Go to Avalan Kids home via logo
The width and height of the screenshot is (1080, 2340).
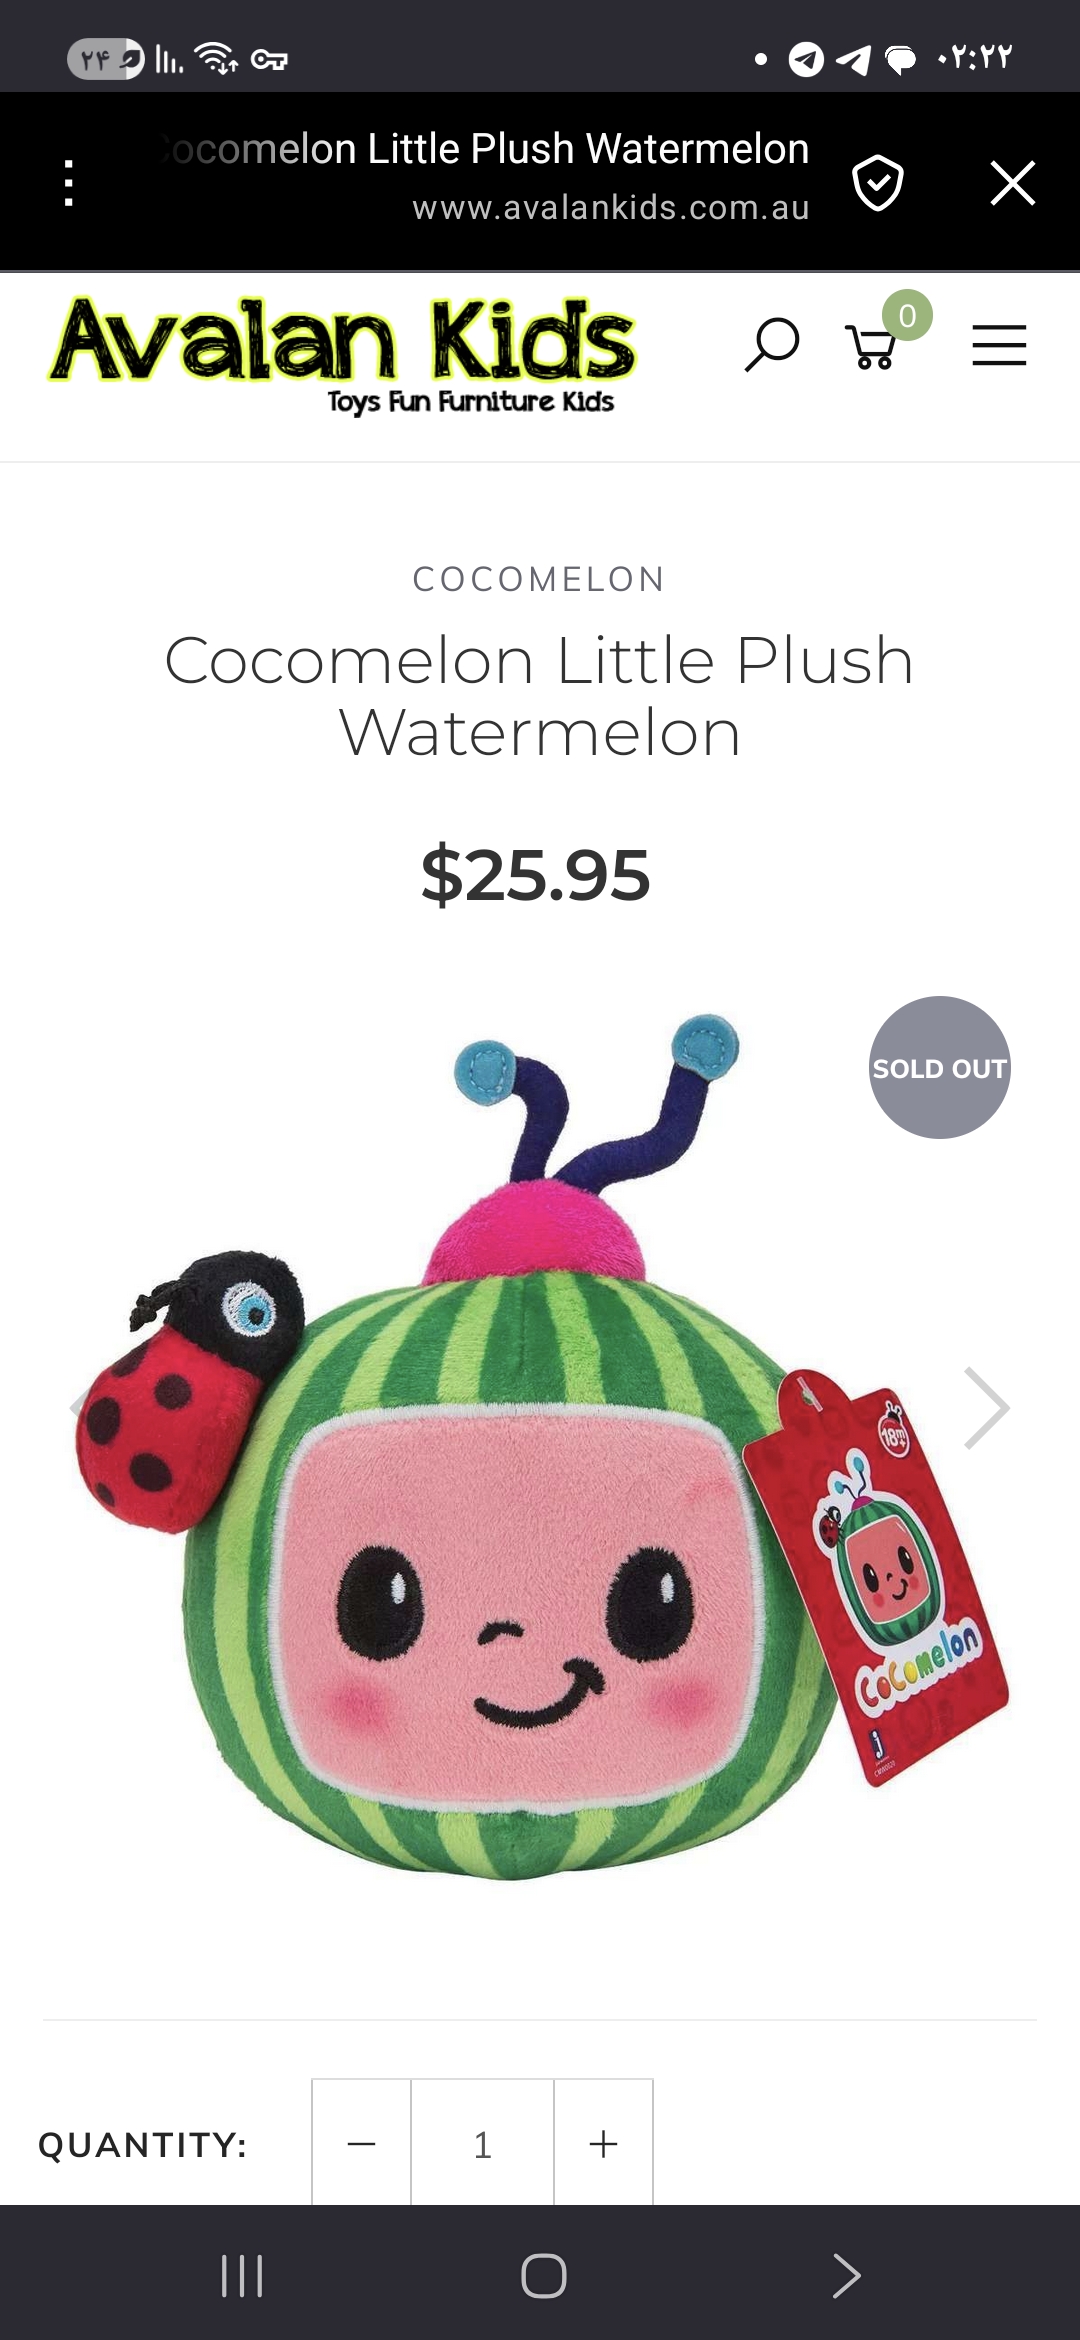point(341,354)
